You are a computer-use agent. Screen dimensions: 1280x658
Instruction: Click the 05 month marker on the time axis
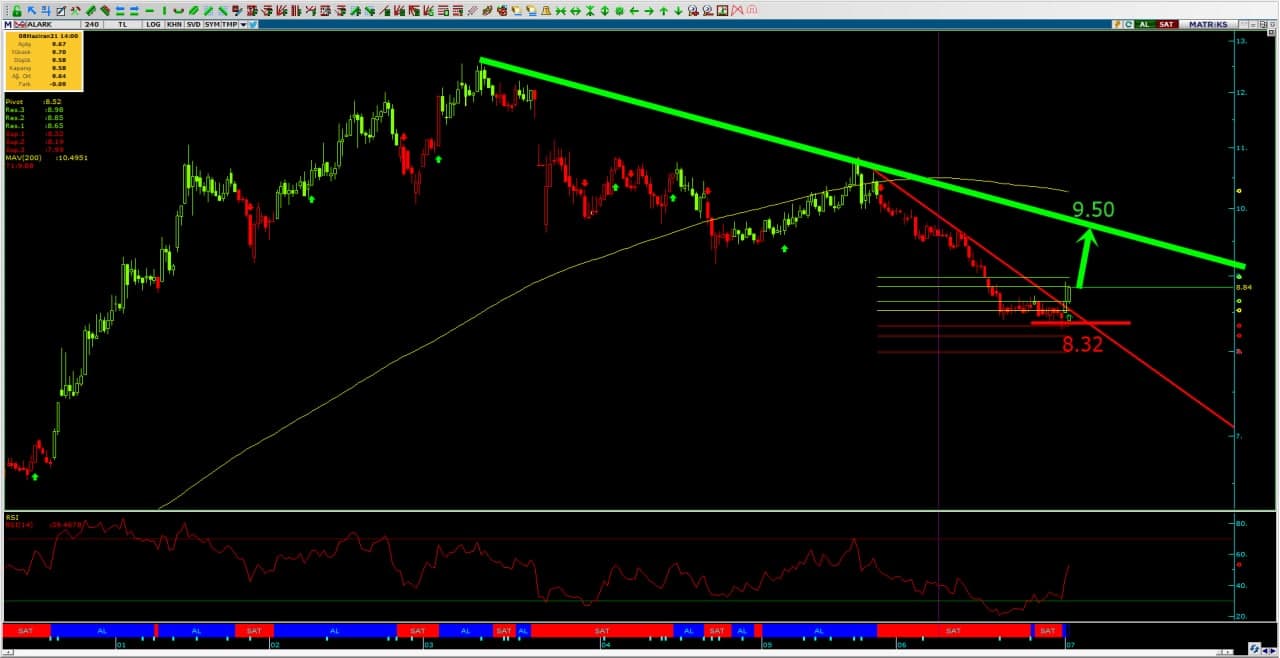[768, 645]
